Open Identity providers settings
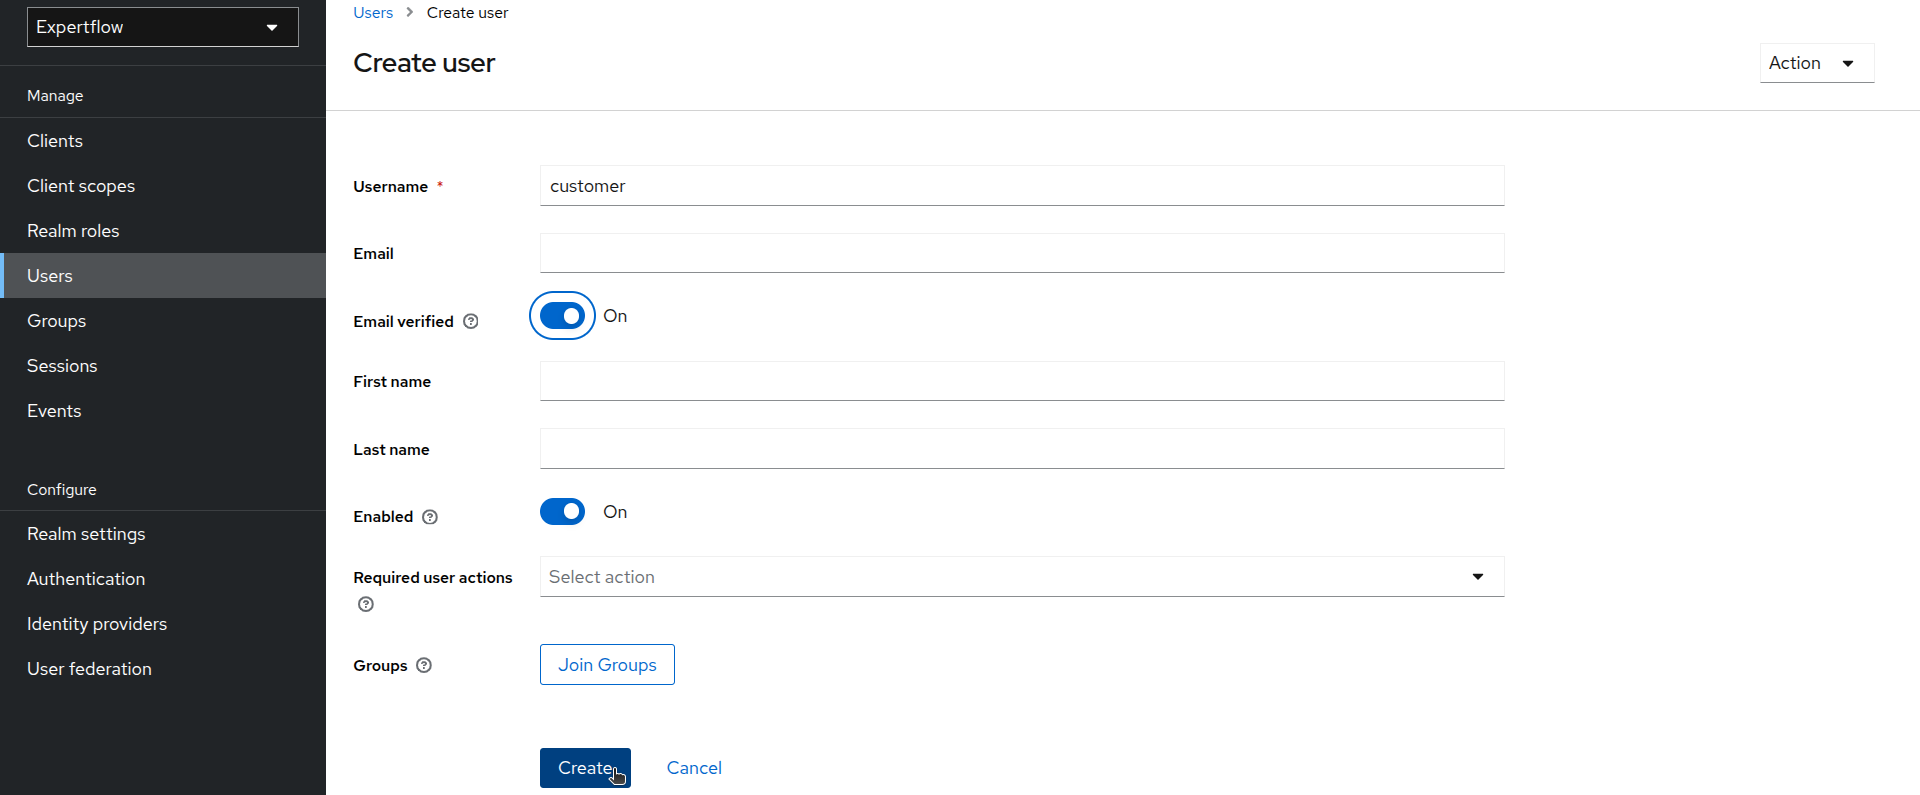This screenshot has height=795, width=1920. tap(97, 624)
